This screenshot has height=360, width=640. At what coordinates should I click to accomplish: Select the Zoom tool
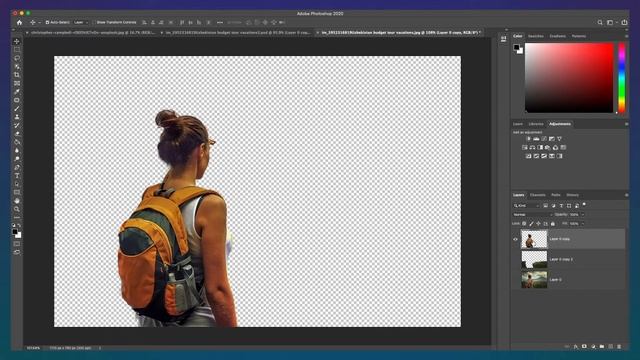17,209
